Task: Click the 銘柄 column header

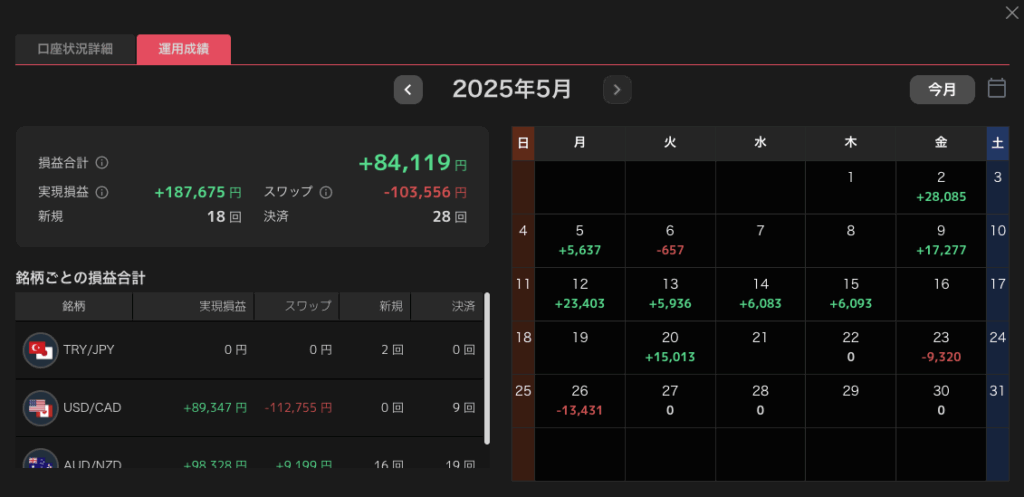Action: coord(74,306)
